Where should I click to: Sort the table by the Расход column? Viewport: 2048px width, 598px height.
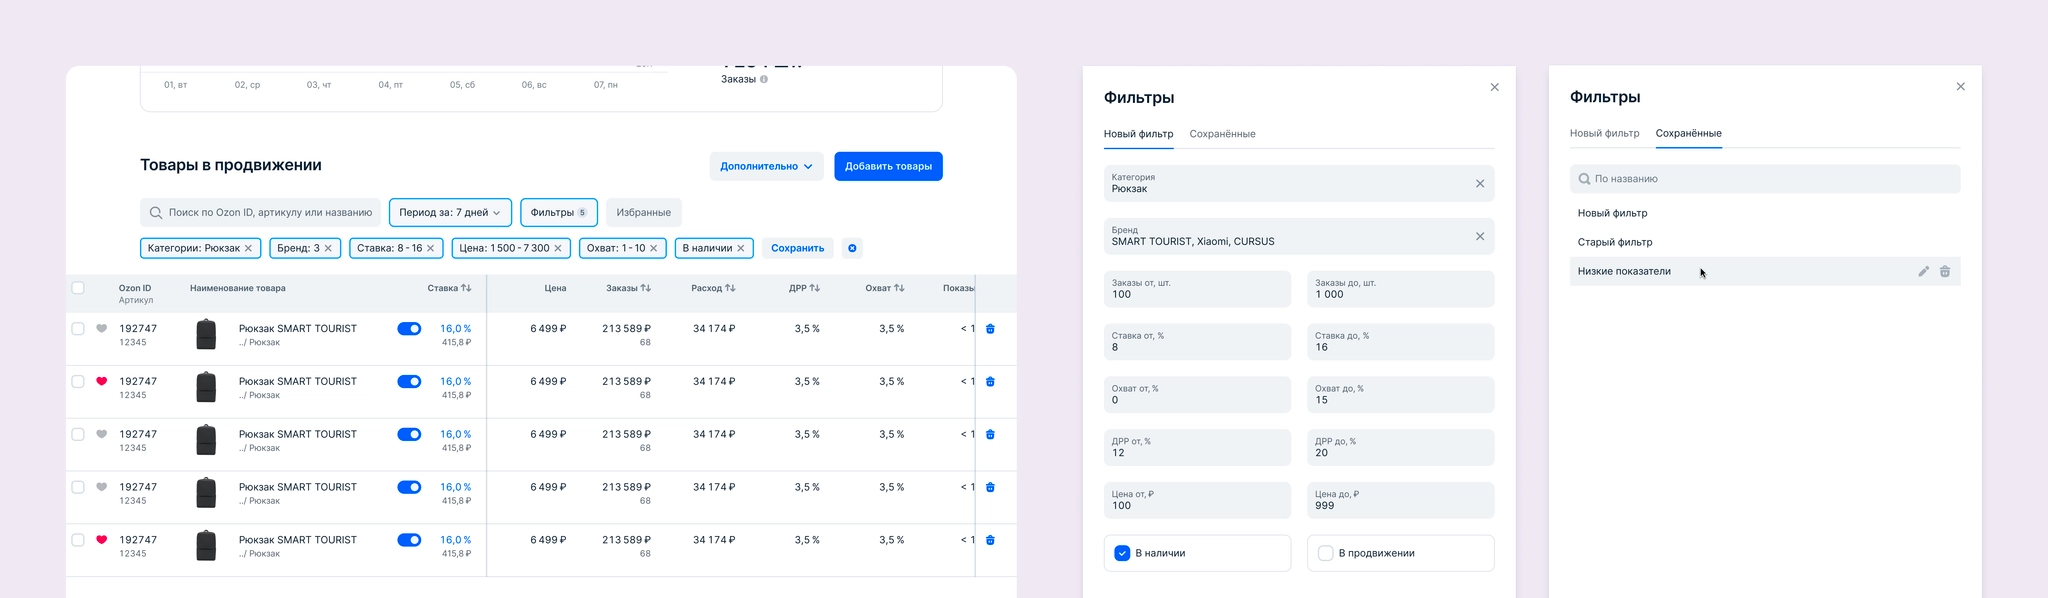point(730,288)
